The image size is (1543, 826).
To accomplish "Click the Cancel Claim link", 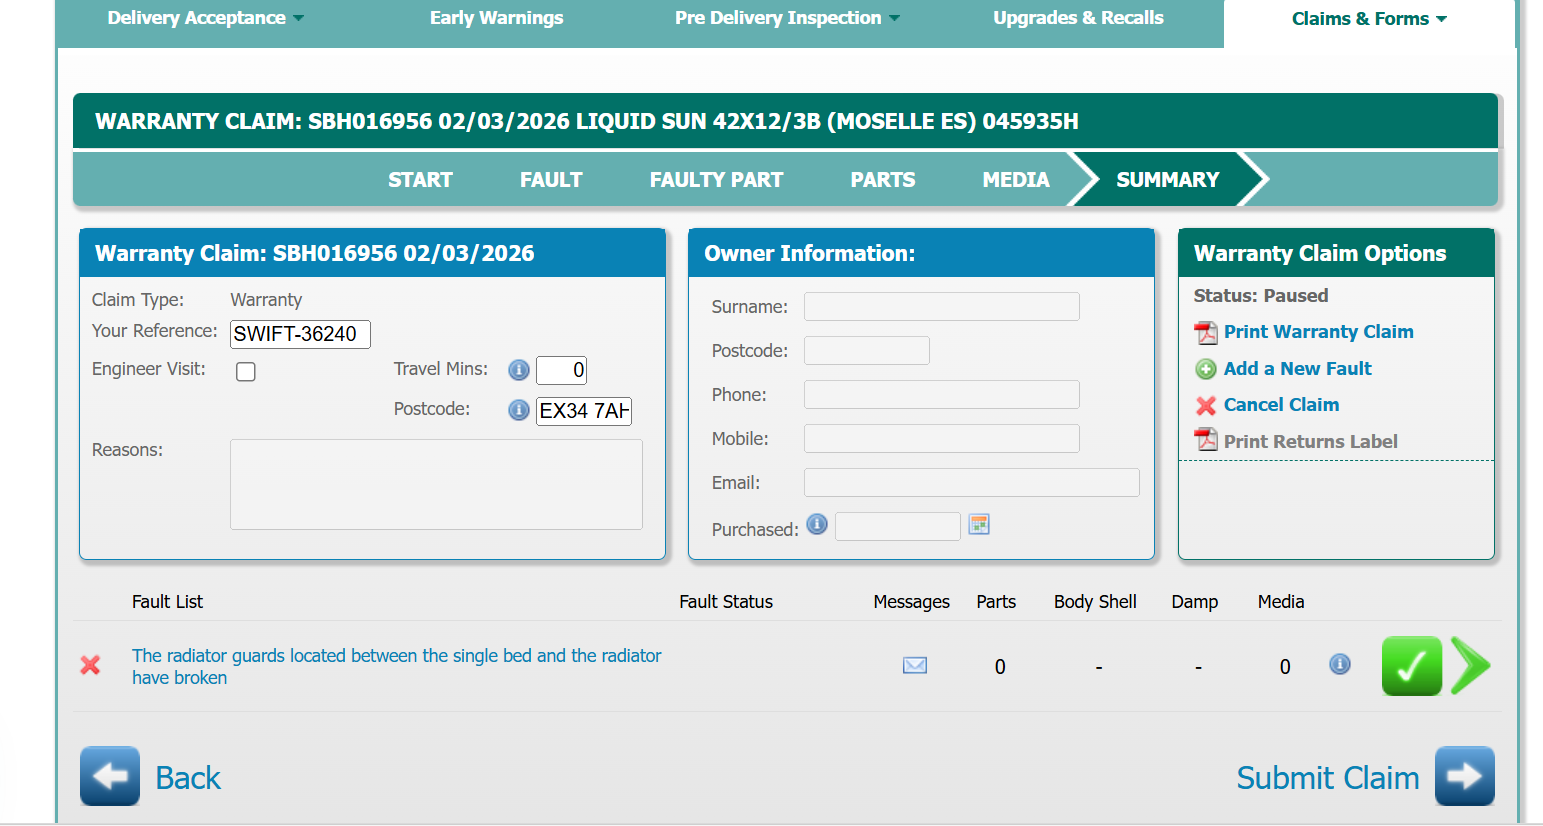I will 1280,405.
